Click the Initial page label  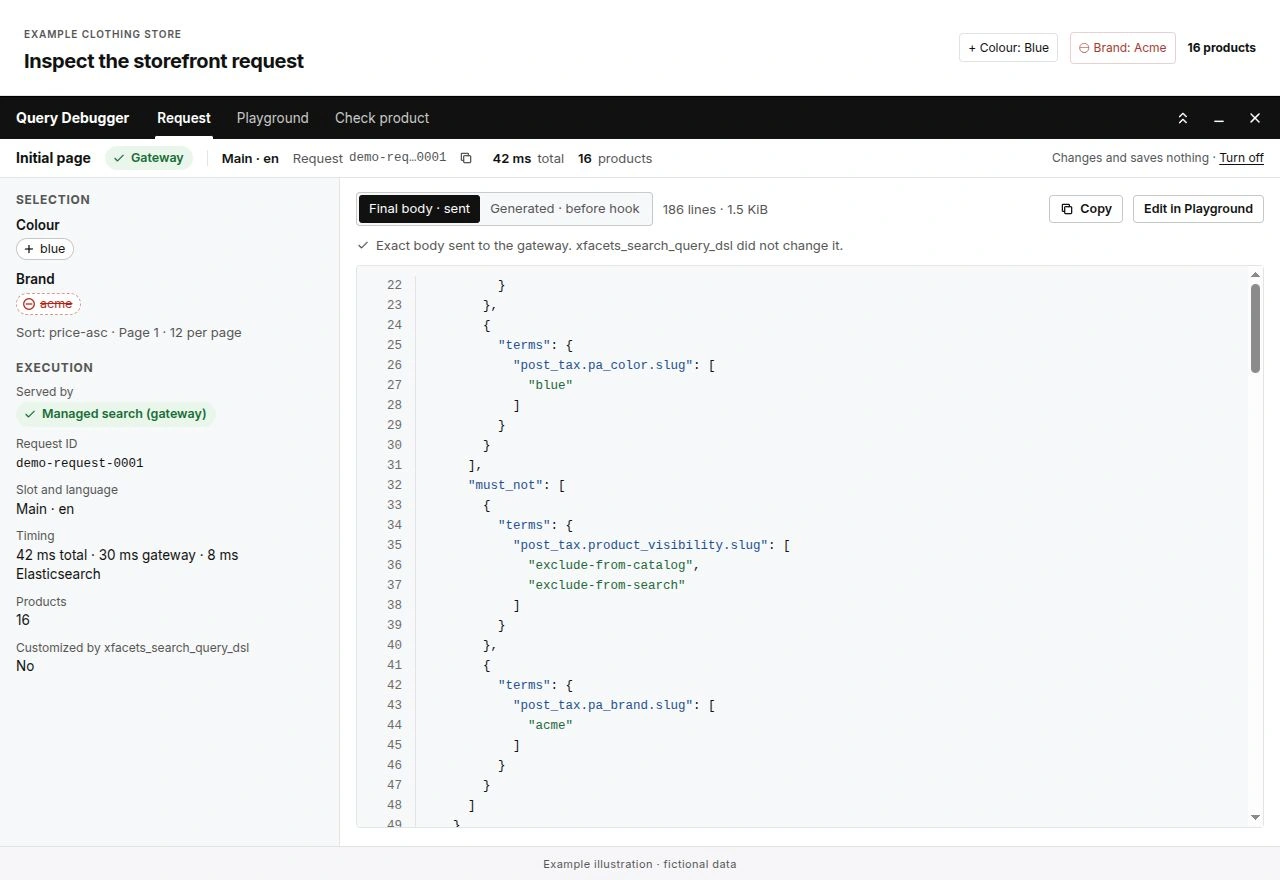pos(53,158)
